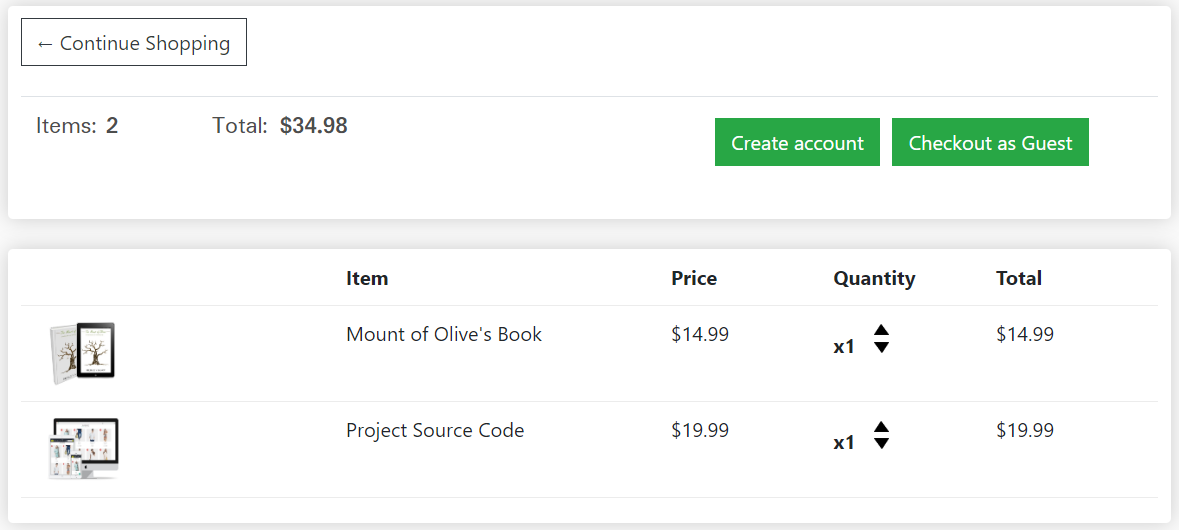Click the $19.99 row total for Source Code

pyautogui.click(x=1025, y=430)
